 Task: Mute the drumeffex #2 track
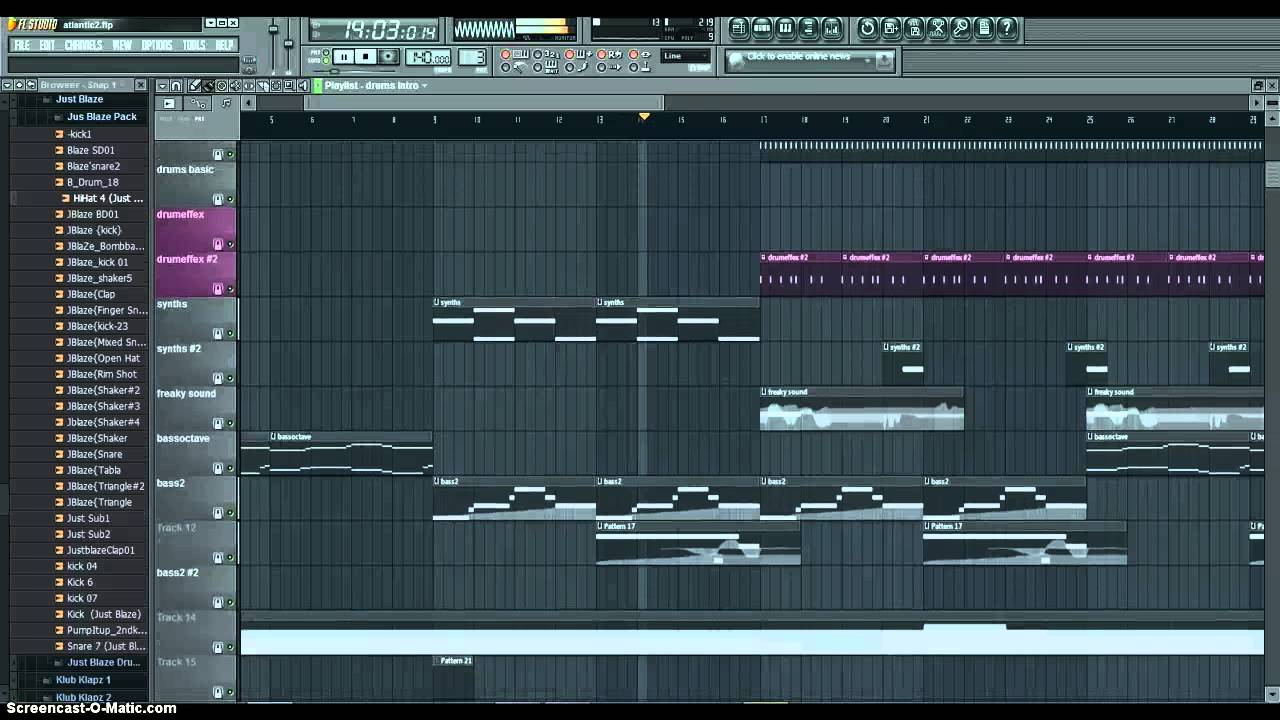pyautogui.click(x=230, y=289)
